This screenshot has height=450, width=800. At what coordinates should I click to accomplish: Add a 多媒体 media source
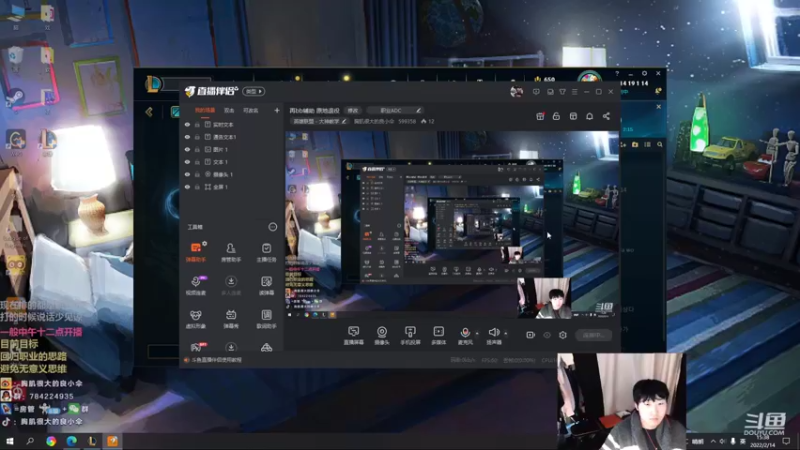click(x=438, y=335)
